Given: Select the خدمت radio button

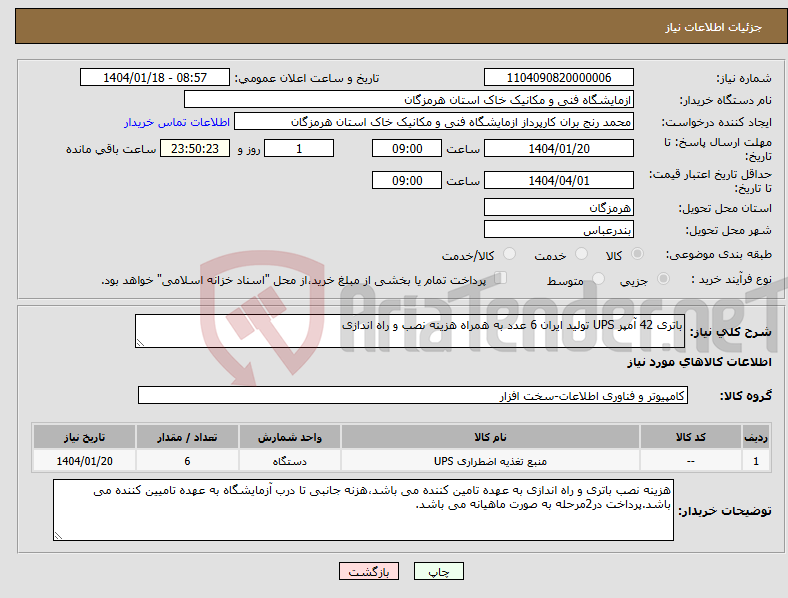Looking at the screenshot, I should click(x=581, y=254).
